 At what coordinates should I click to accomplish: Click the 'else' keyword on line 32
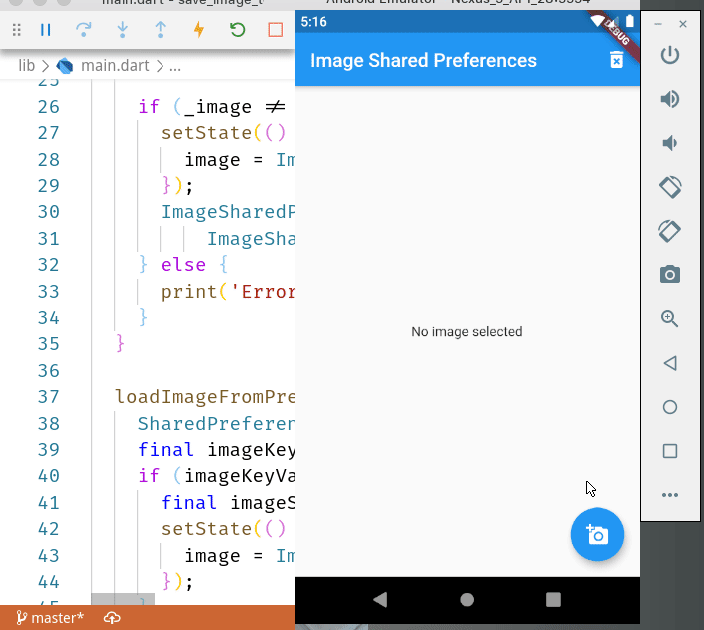tap(183, 265)
